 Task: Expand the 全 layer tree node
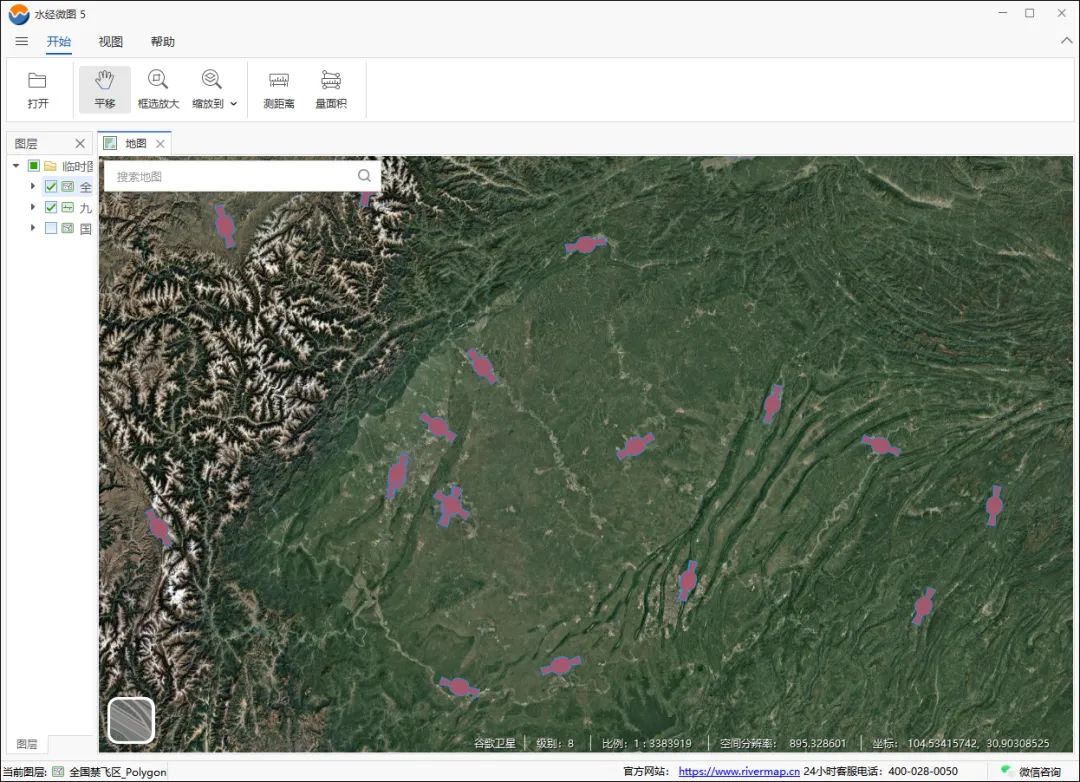coord(32,186)
